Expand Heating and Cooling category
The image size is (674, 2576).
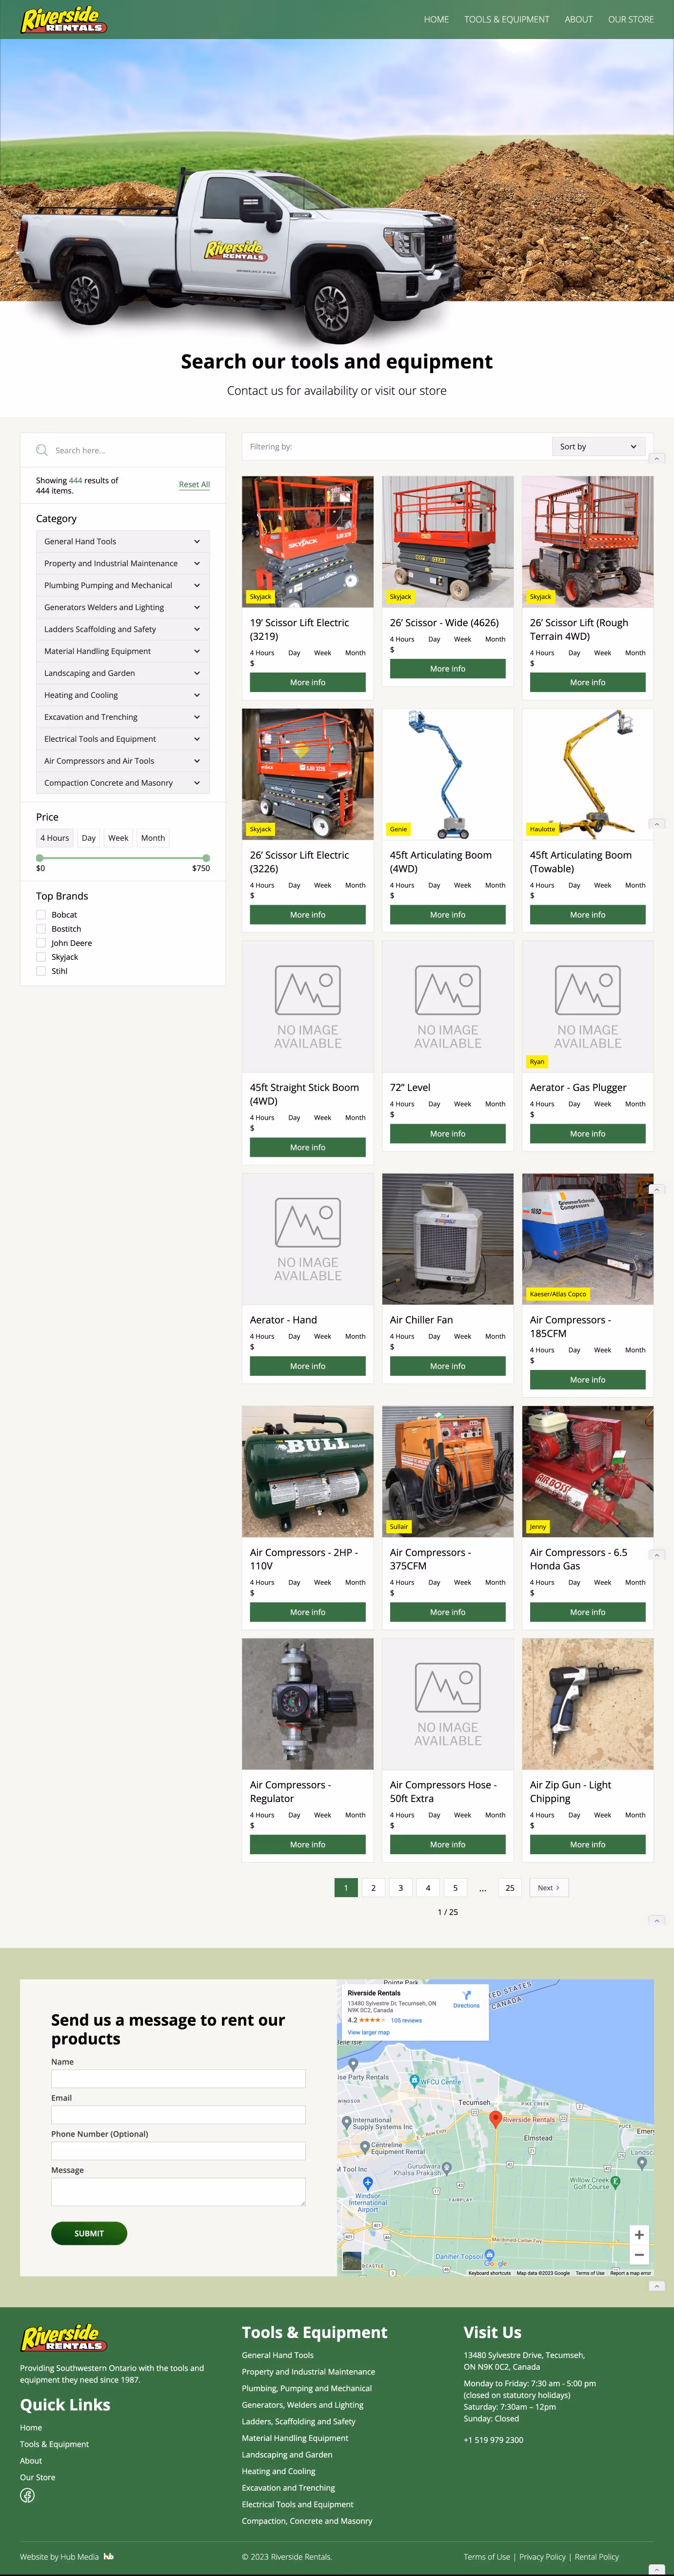click(x=123, y=695)
